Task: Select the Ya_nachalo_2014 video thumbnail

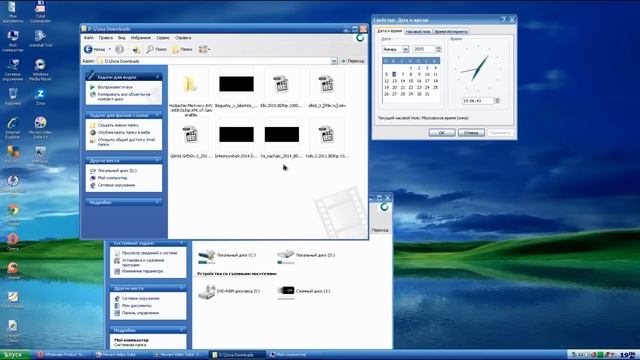Action: pyautogui.click(x=282, y=134)
